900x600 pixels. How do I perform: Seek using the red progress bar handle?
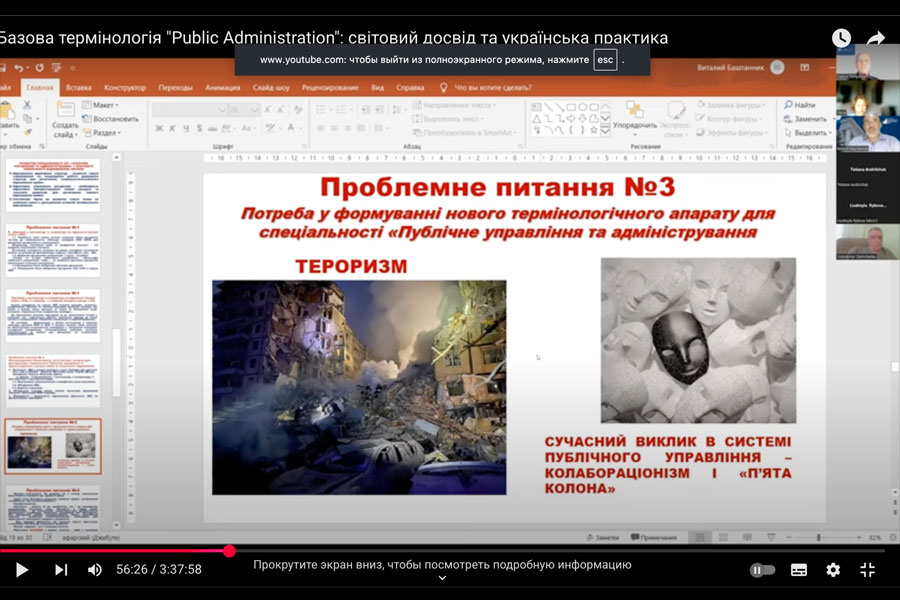tap(229, 551)
